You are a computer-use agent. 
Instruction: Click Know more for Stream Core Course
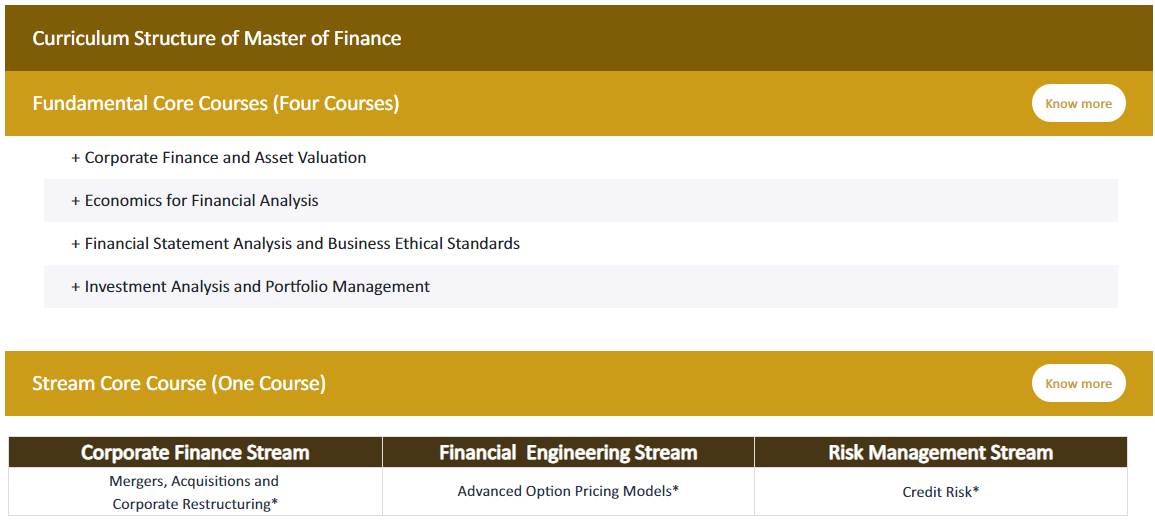1078,383
